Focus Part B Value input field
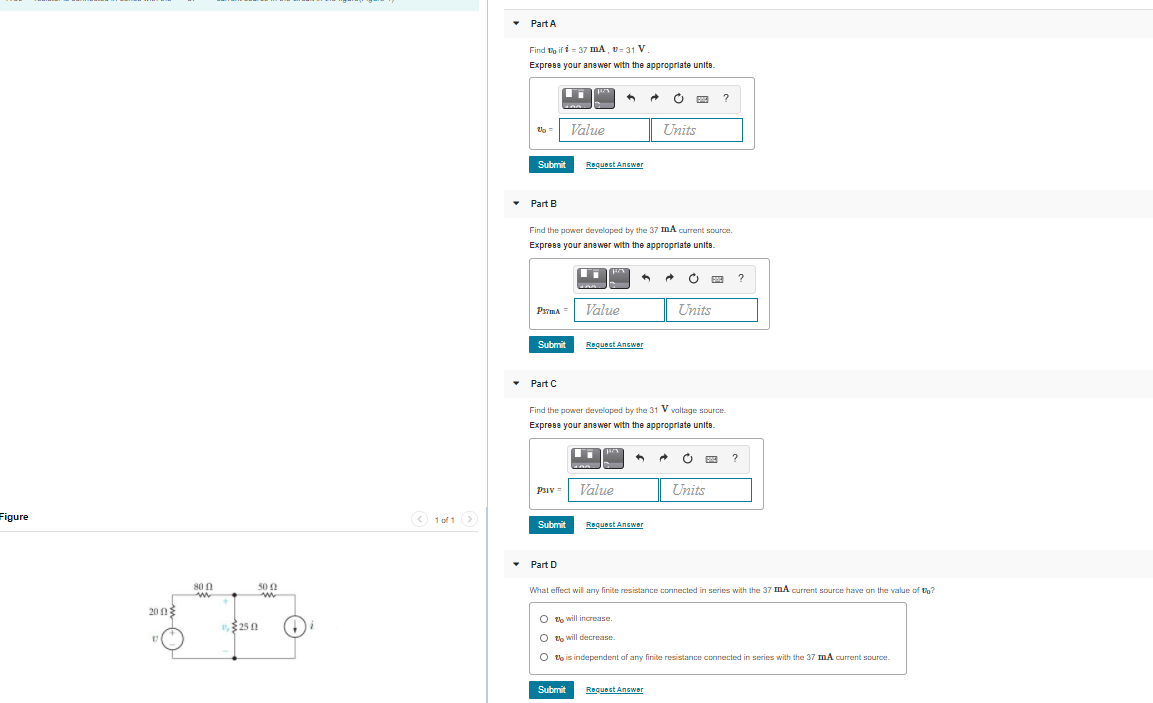This screenshot has height=703, width=1153. pyautogui.click(x=619, y=310)
